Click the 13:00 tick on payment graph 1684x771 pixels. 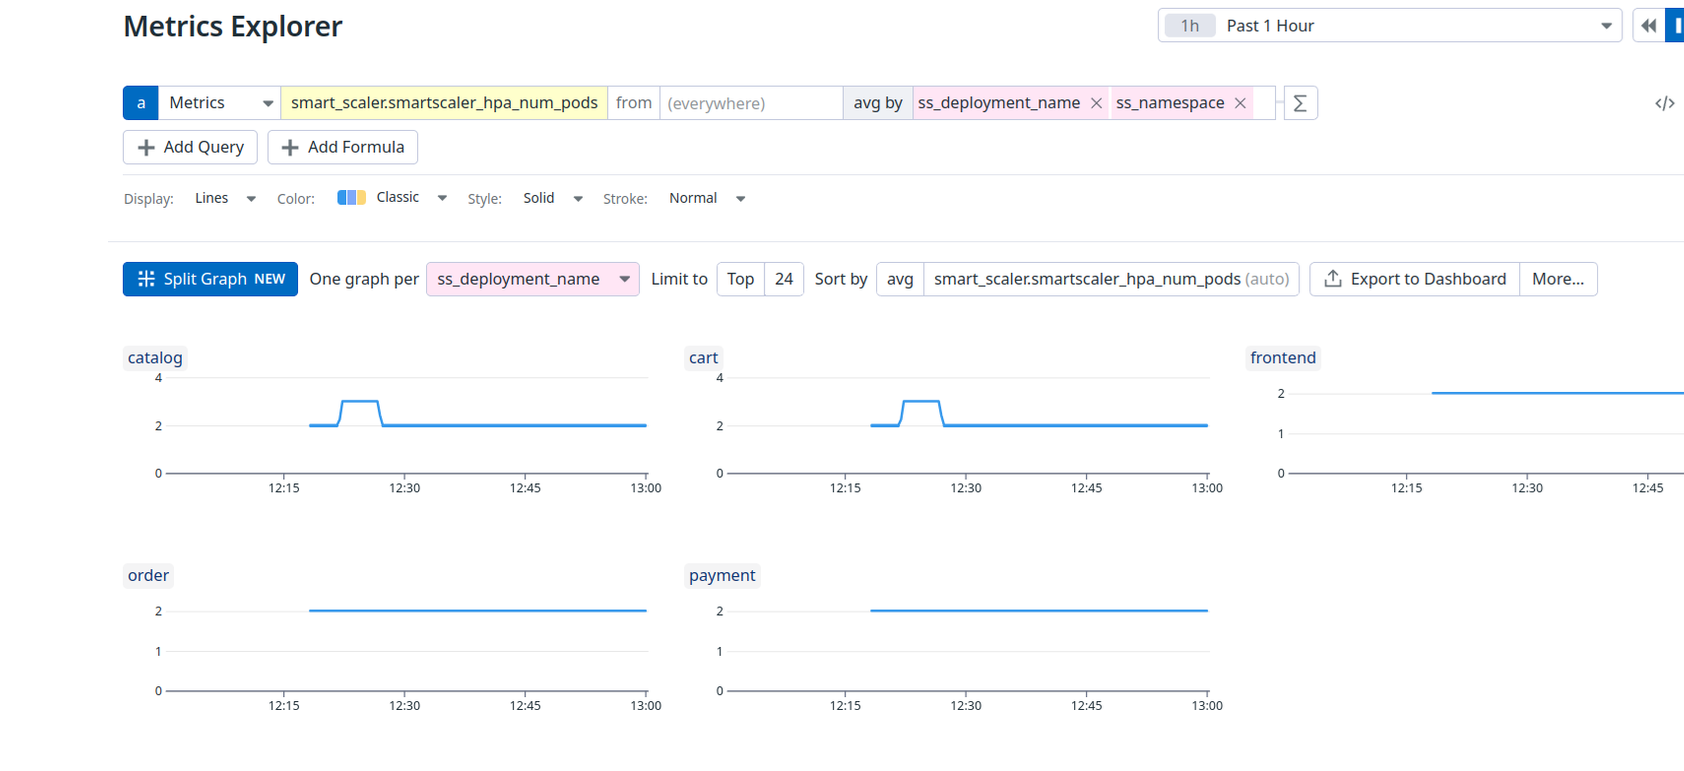(1207, 706)
